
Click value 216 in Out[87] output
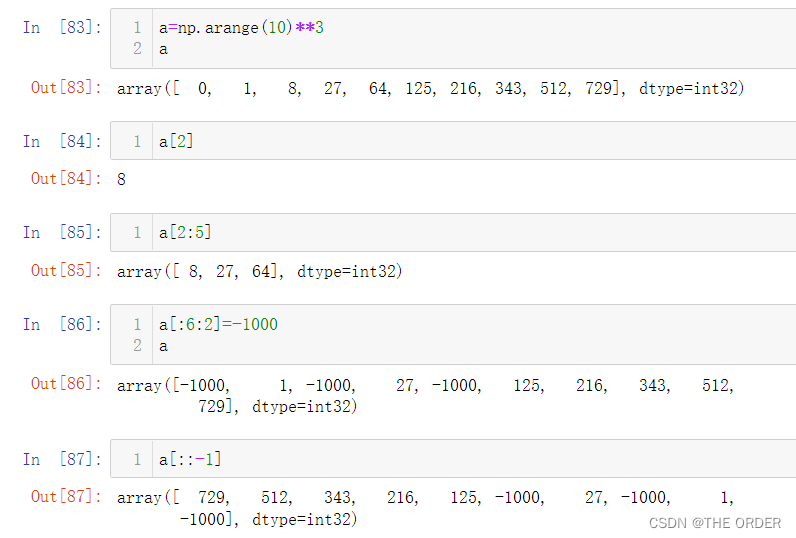(x=400, y=497)
